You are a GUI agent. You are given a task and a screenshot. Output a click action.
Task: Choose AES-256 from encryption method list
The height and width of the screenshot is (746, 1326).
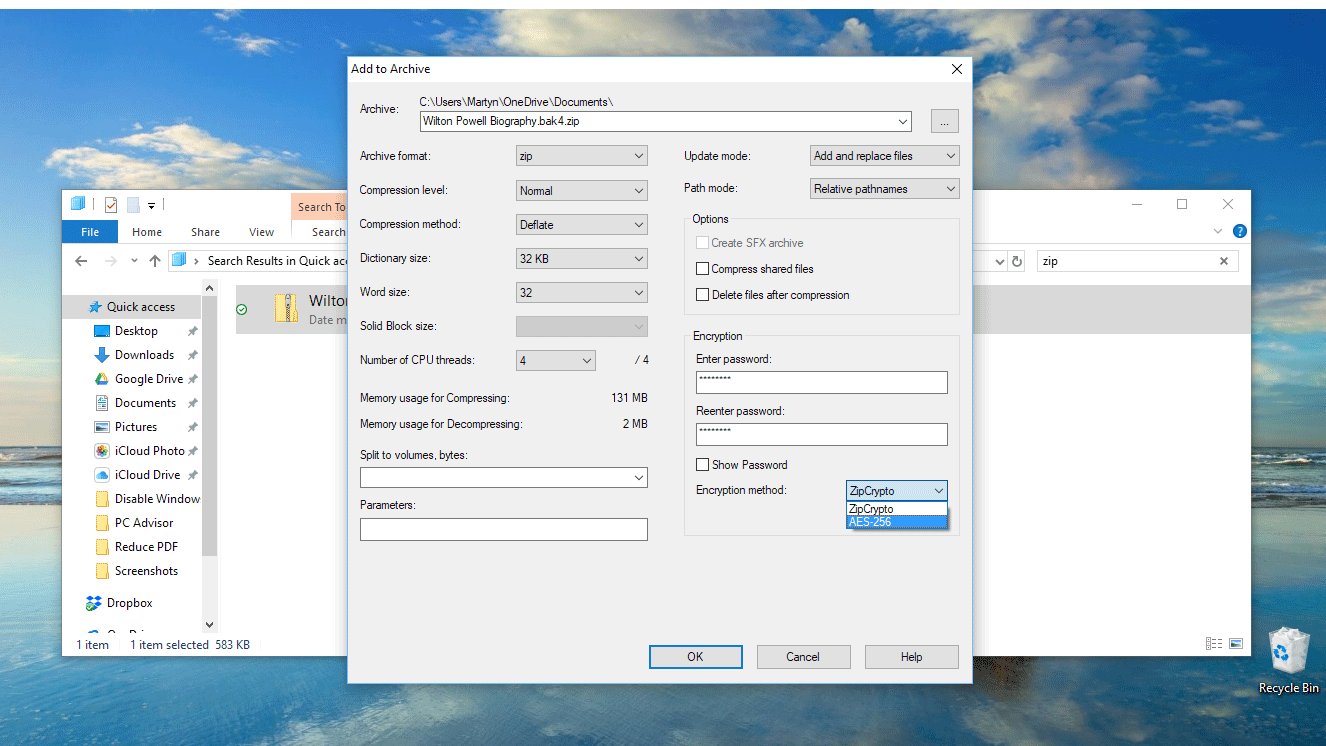(x=895, y=522)
